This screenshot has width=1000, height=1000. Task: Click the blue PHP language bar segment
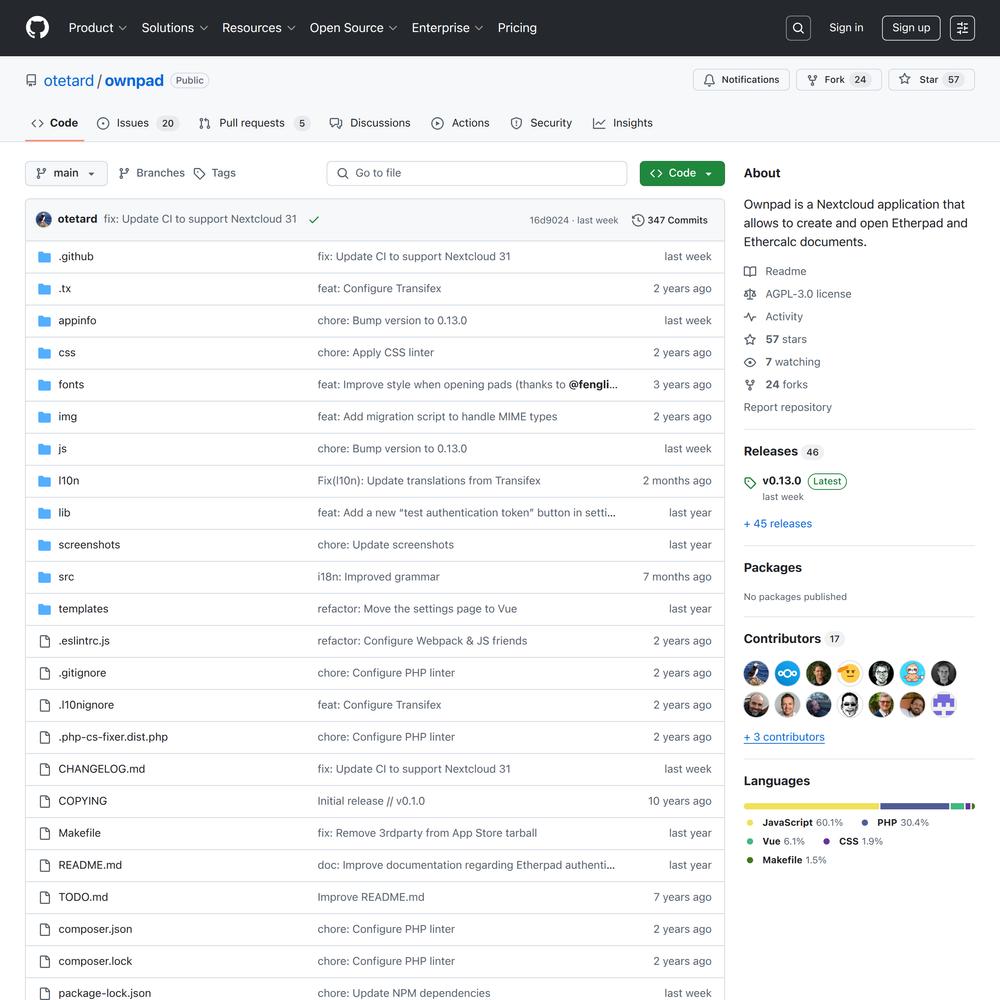click(x=915, y=807)
